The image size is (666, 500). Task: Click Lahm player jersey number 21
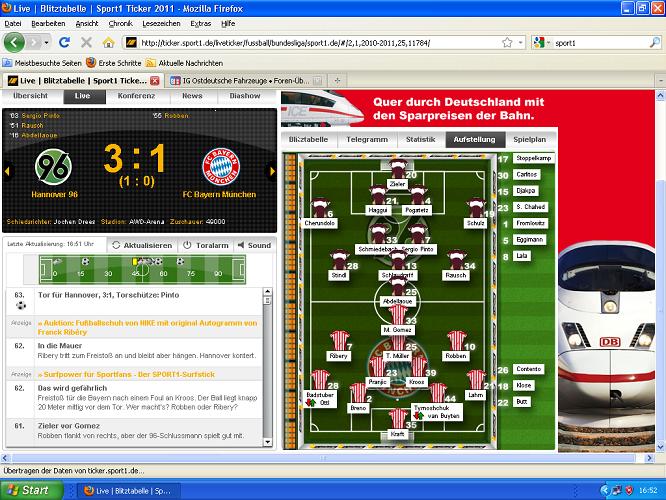pyautogui.click(x=476, y=380)
